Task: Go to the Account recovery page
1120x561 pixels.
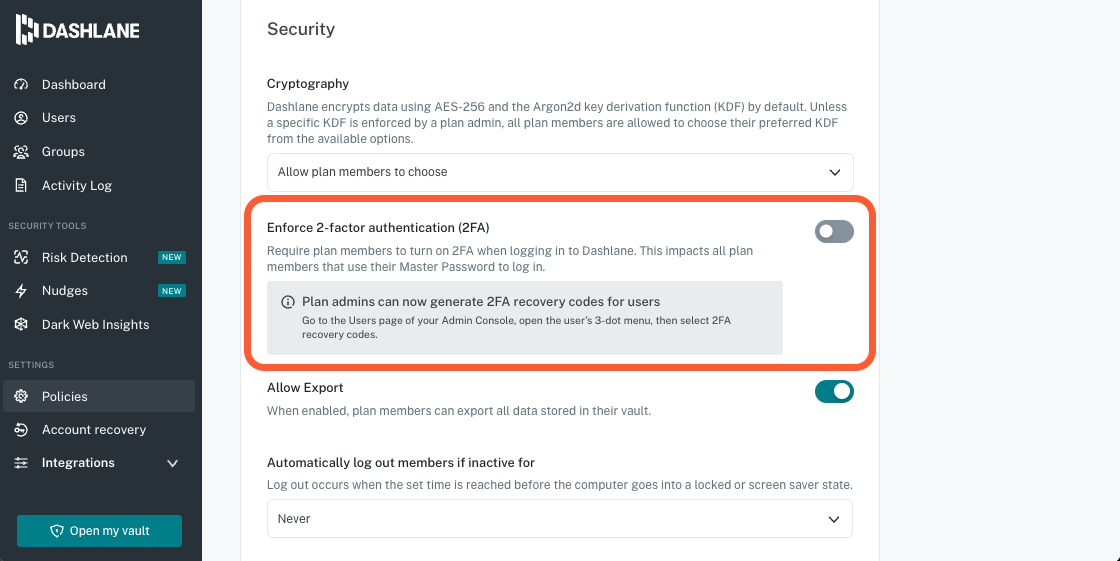Action: tap(94, 430)
